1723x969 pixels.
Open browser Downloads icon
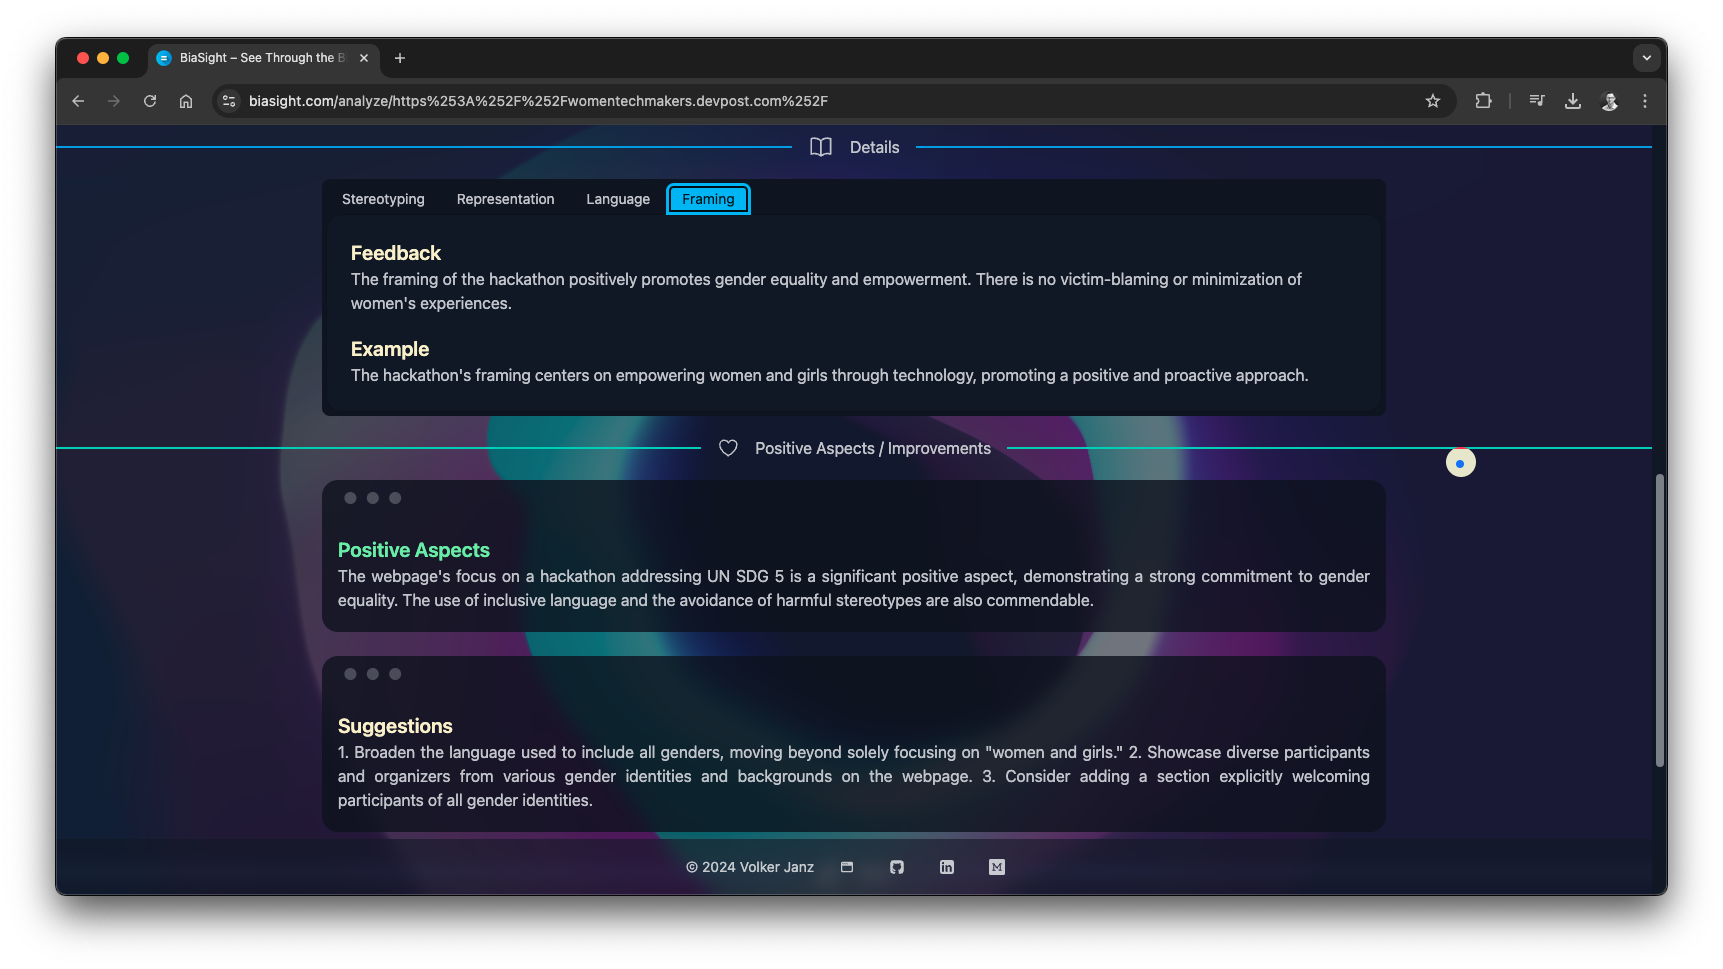[x=1572, y=101]
